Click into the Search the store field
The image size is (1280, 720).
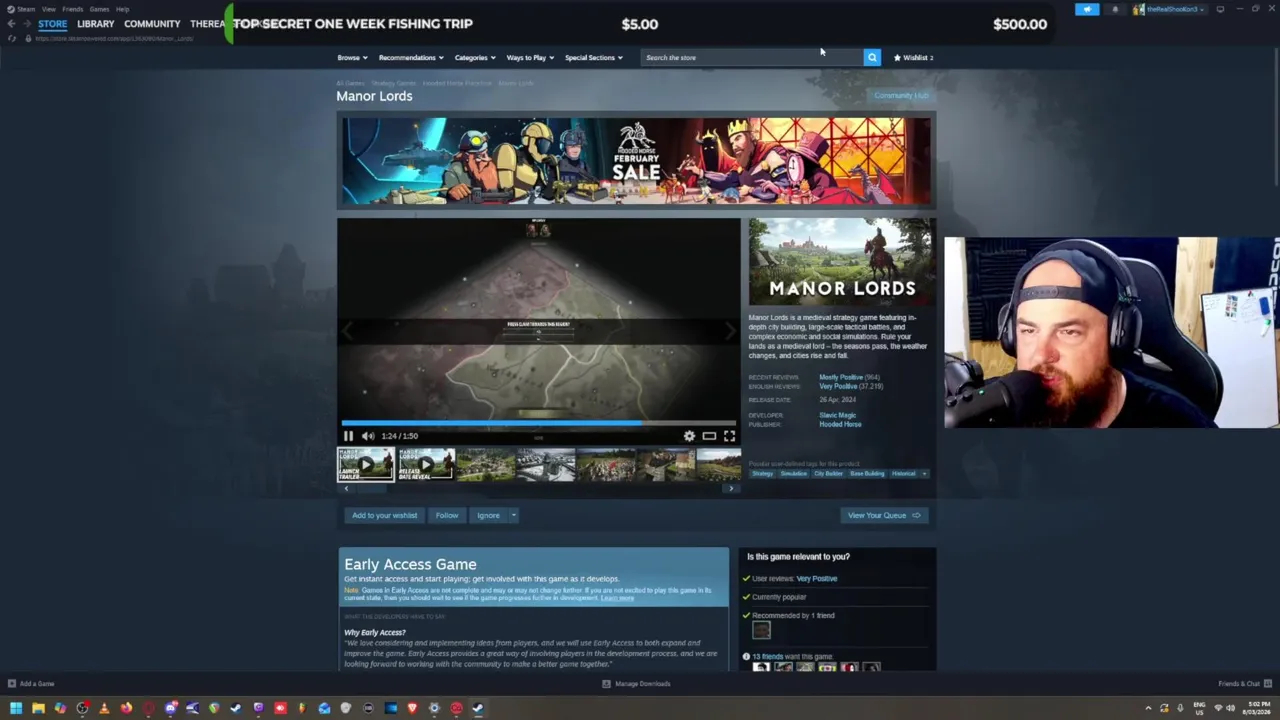(752, 57)
